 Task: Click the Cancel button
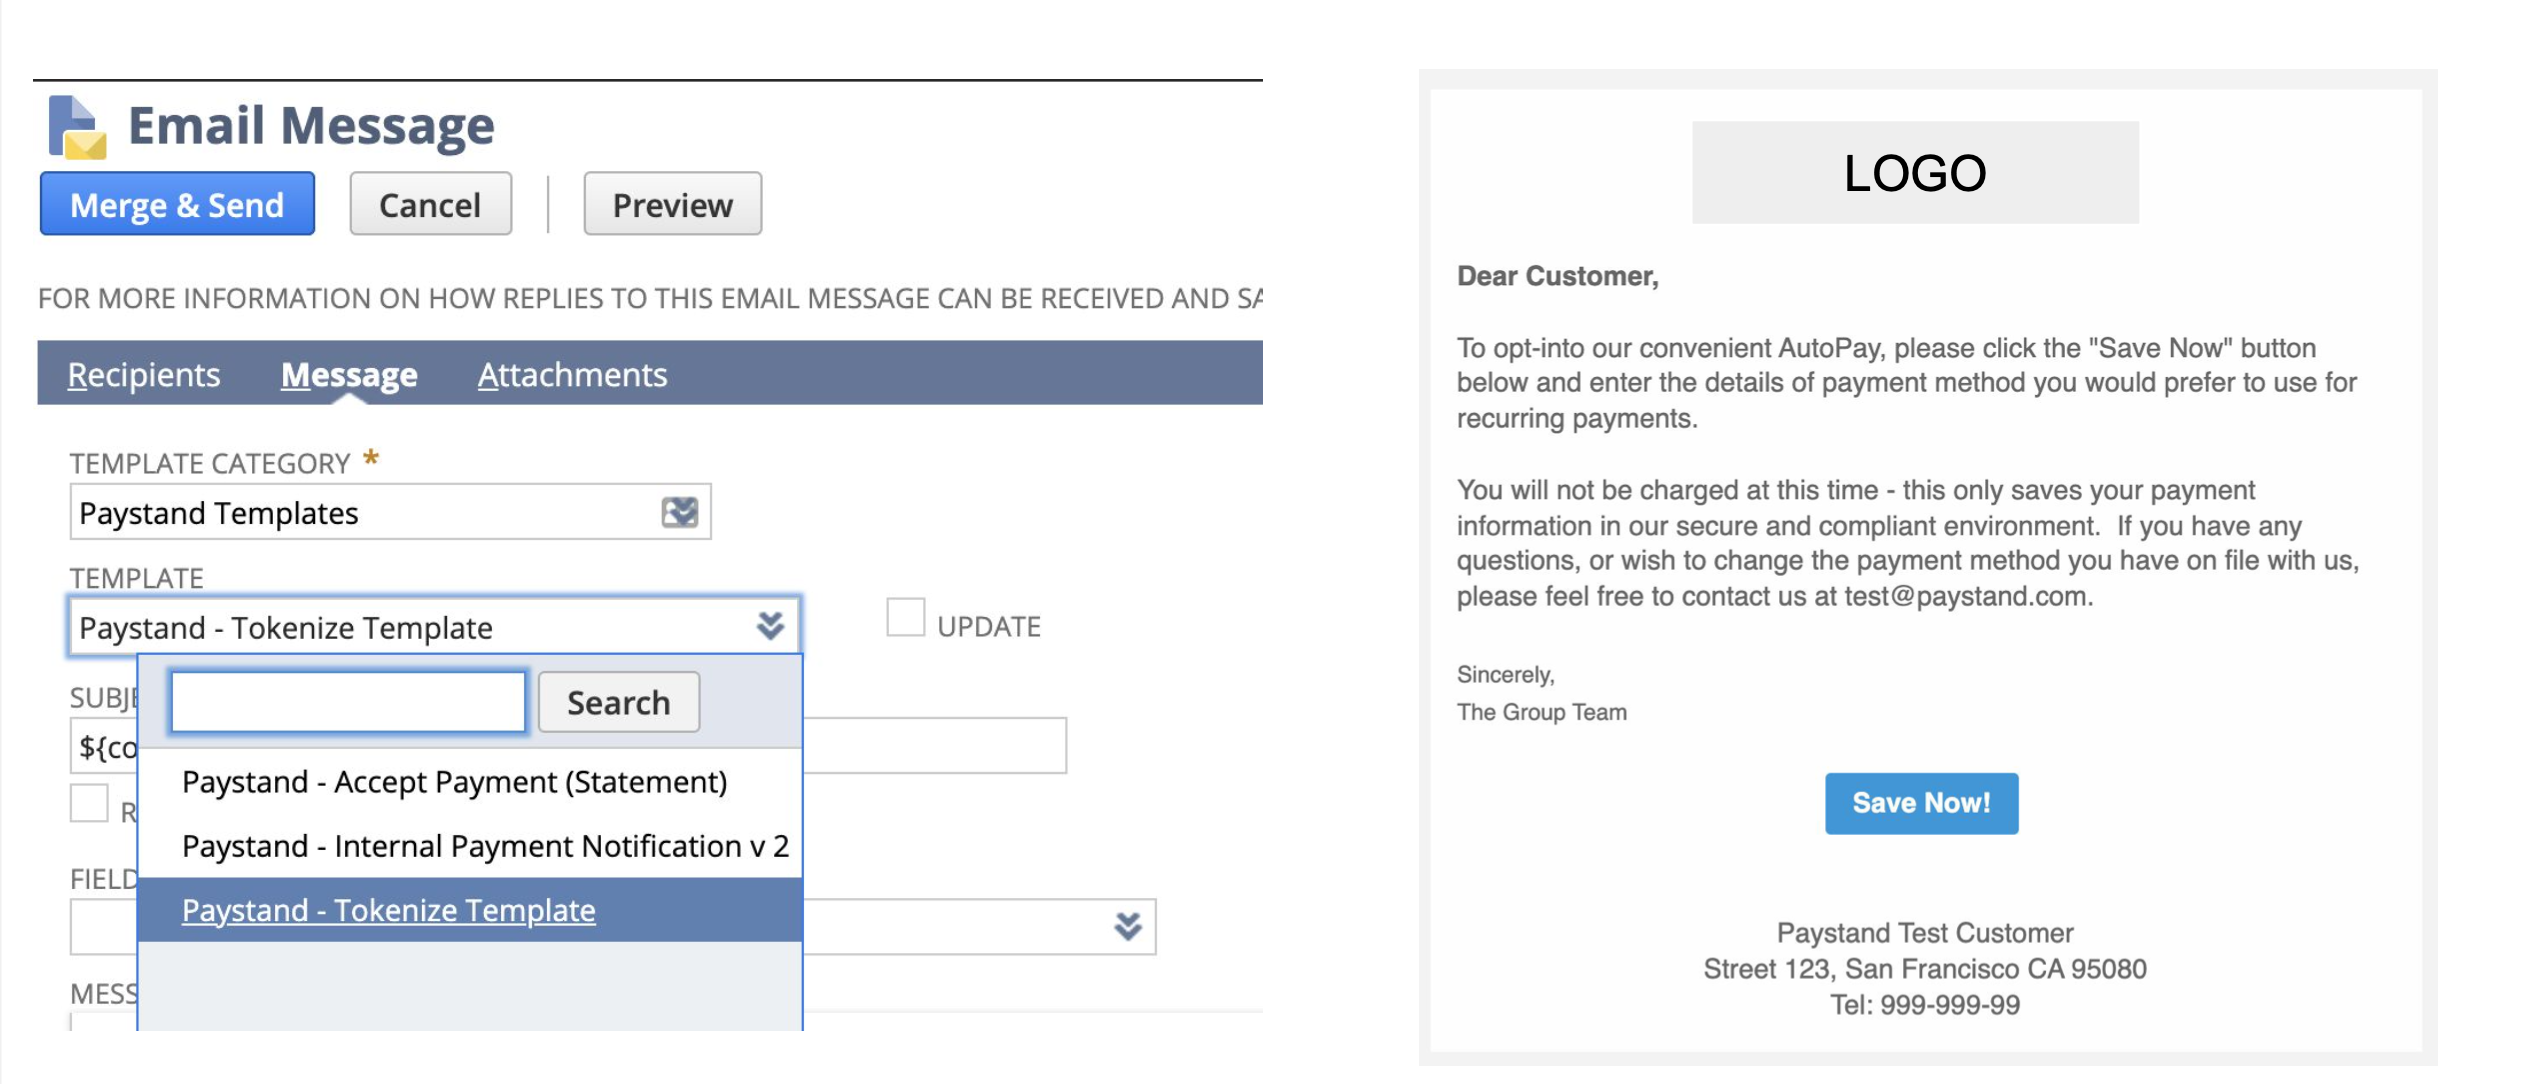coord(430,204)
